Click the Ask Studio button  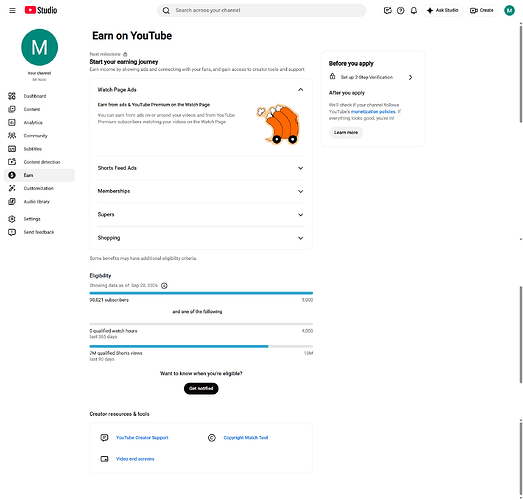pyautogui.click(x=443, y=10)
